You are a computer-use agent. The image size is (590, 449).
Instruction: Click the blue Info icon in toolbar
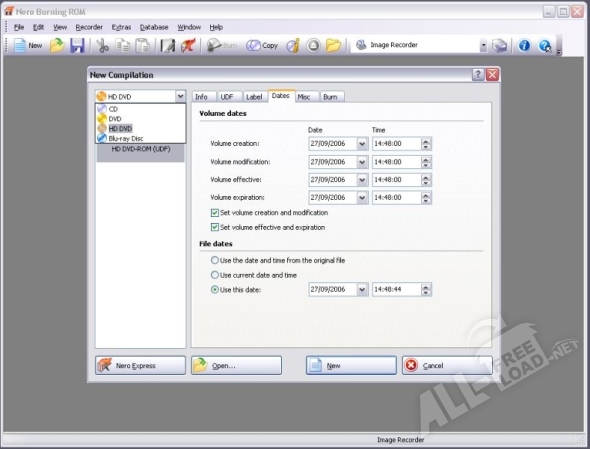tap(524, 46)
